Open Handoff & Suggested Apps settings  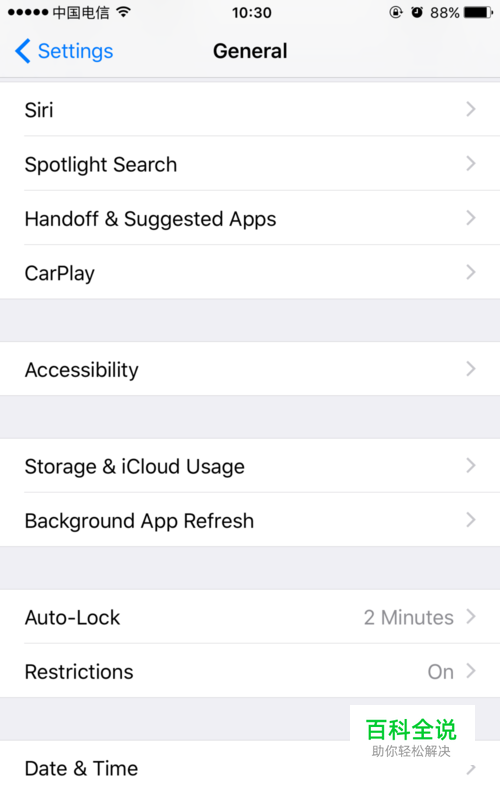[250, 218]
